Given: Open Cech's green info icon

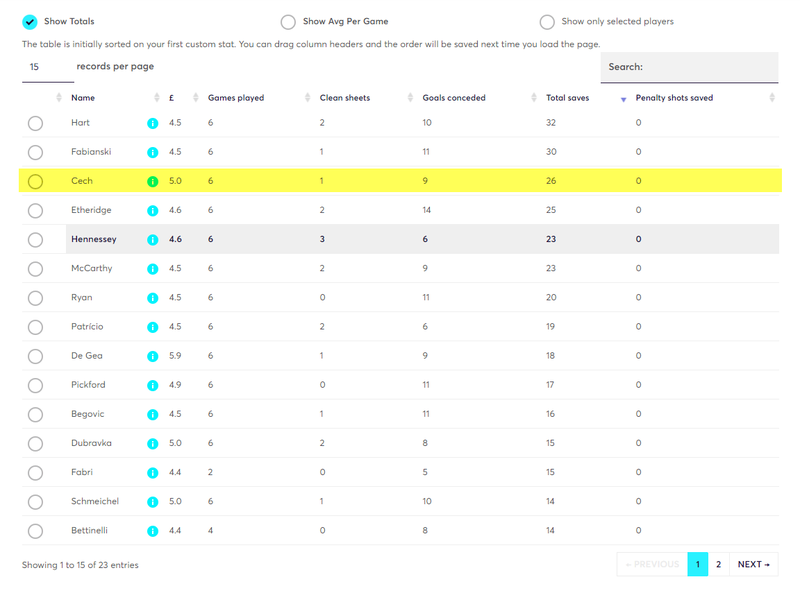Looking at the screenshot, I should click(x=153, y=181).
